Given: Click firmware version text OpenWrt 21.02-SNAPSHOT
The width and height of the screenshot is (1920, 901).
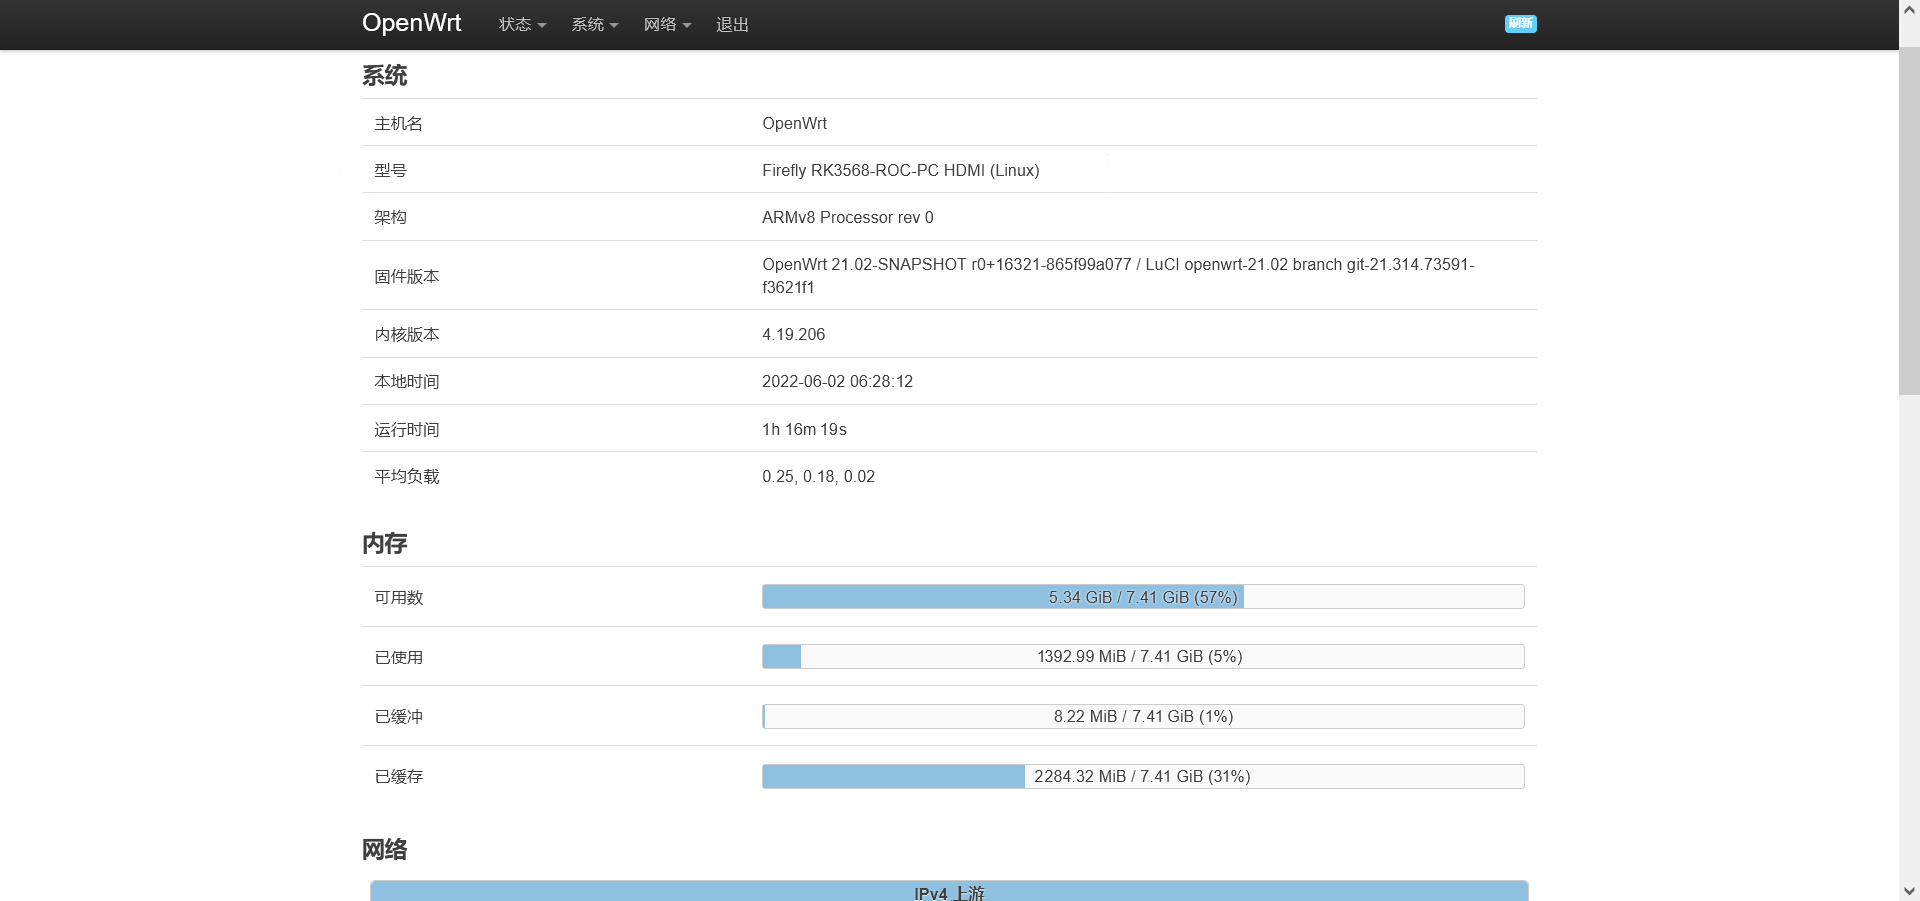Looking at the screenshot, I should click(864, 264).
